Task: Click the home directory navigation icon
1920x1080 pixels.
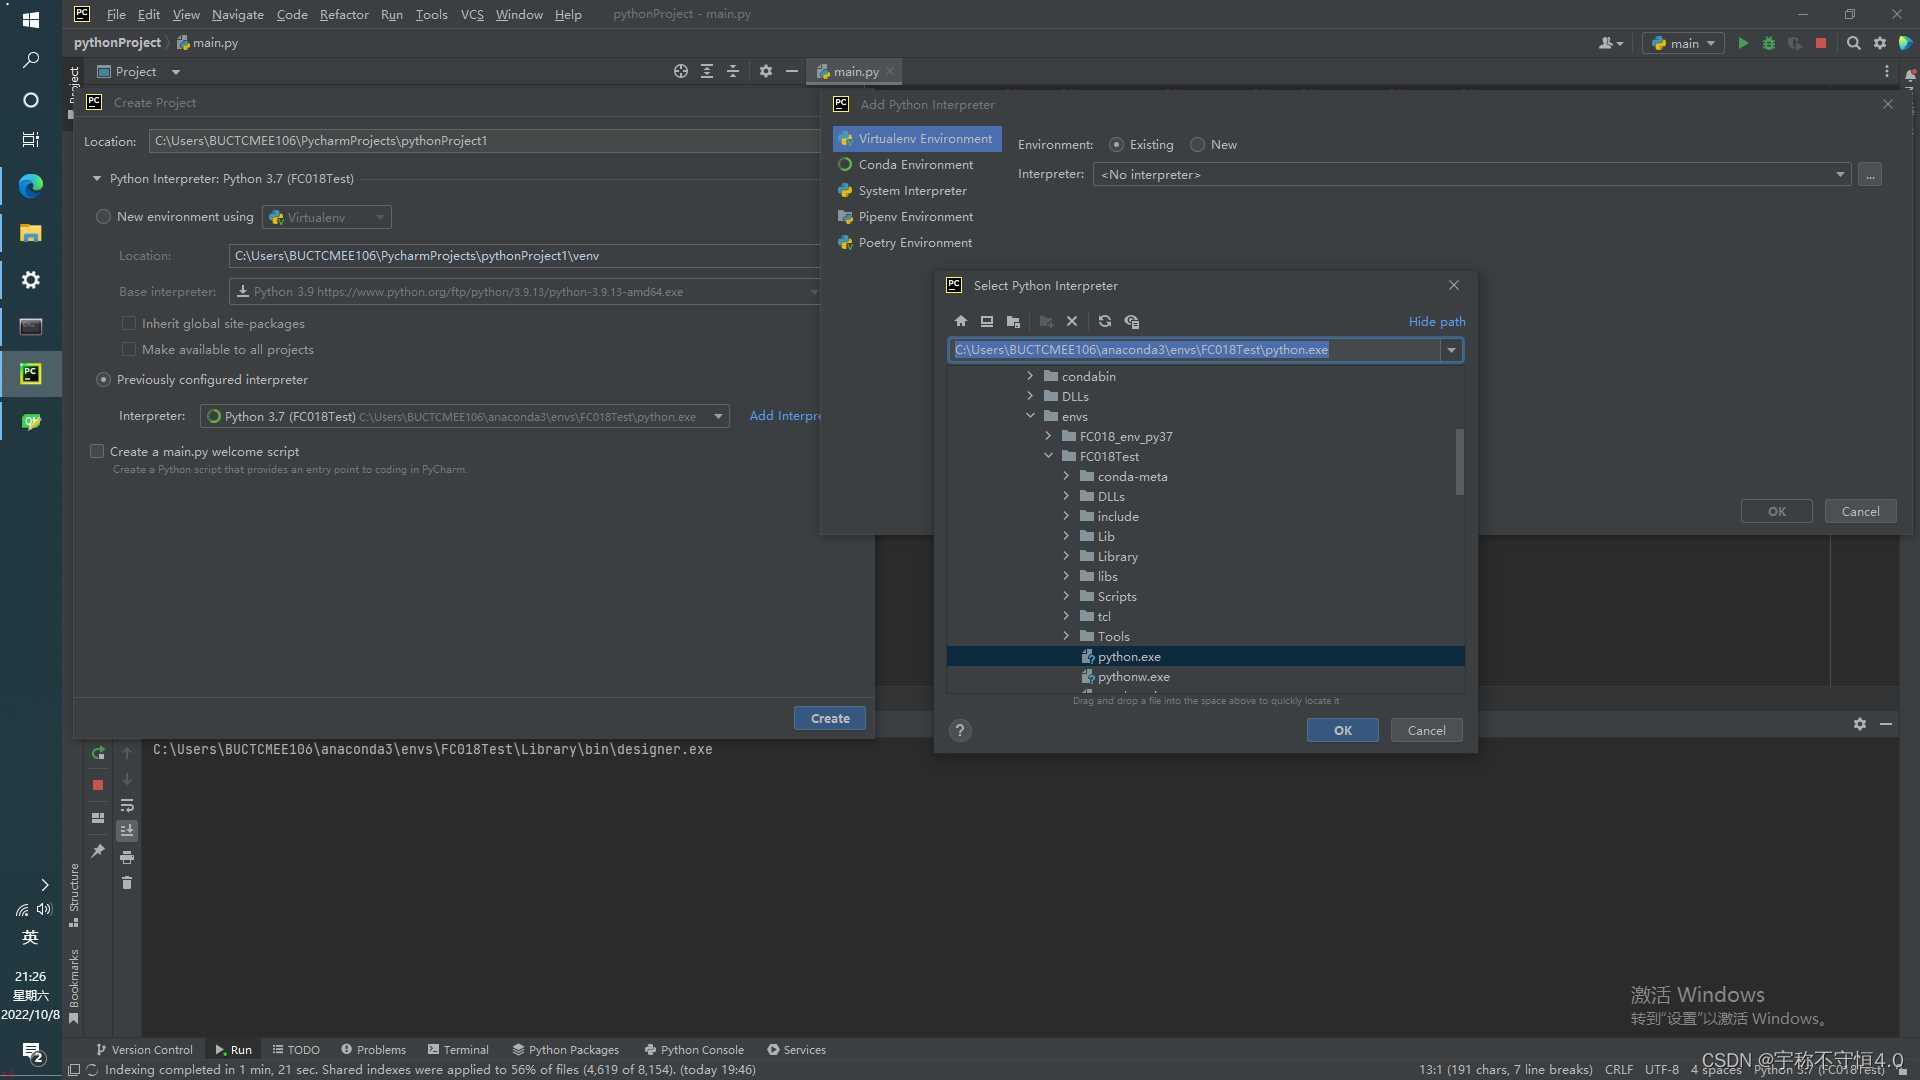Action: [x=960, y=320]
